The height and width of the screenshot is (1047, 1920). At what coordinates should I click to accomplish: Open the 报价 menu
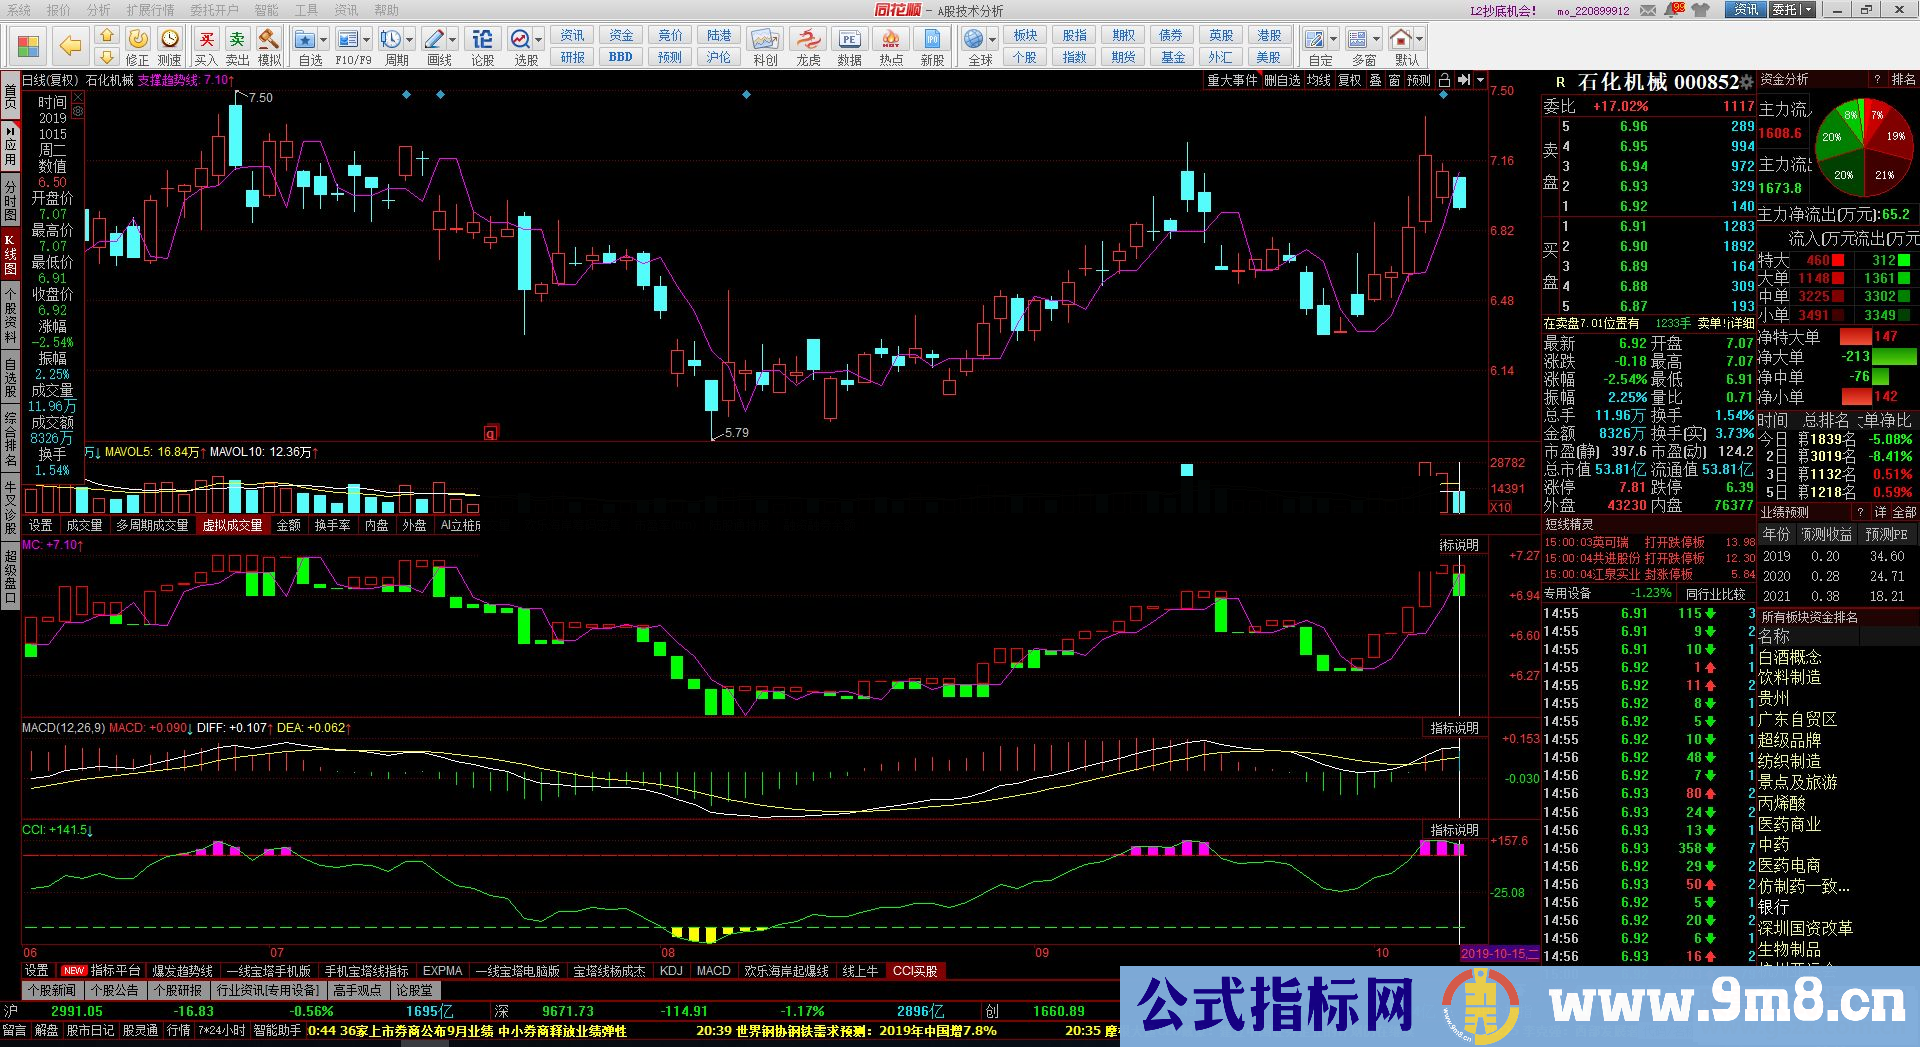click(59, 10)
